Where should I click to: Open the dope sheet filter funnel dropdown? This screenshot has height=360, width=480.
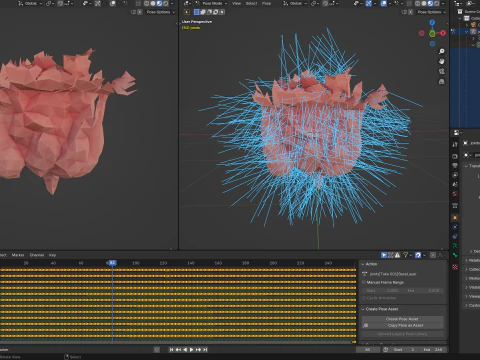[407, 255]
